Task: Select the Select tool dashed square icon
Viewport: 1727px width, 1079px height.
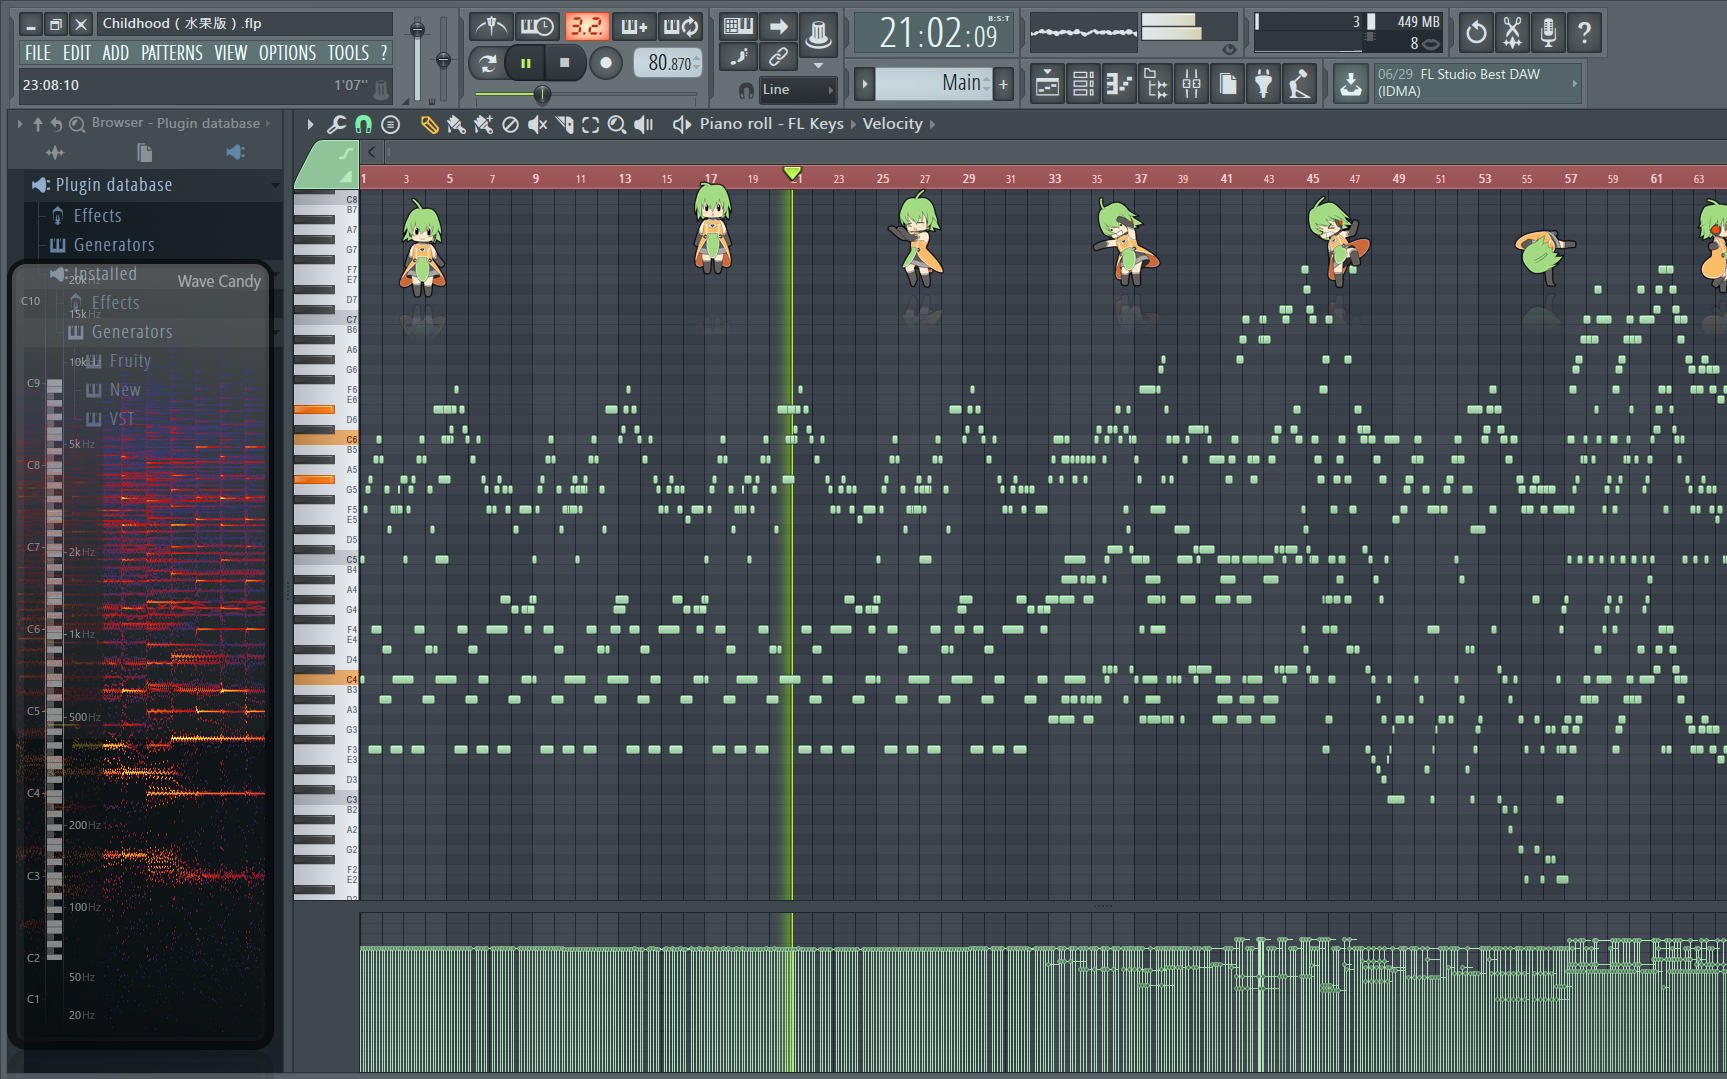Action: click(x=591, y=124)
